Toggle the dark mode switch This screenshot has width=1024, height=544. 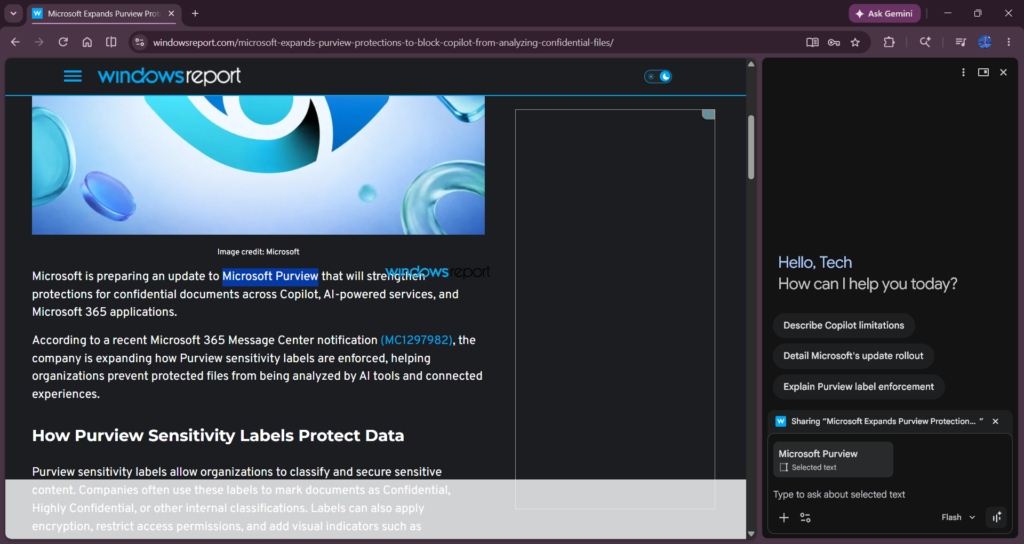pos(658,76)
